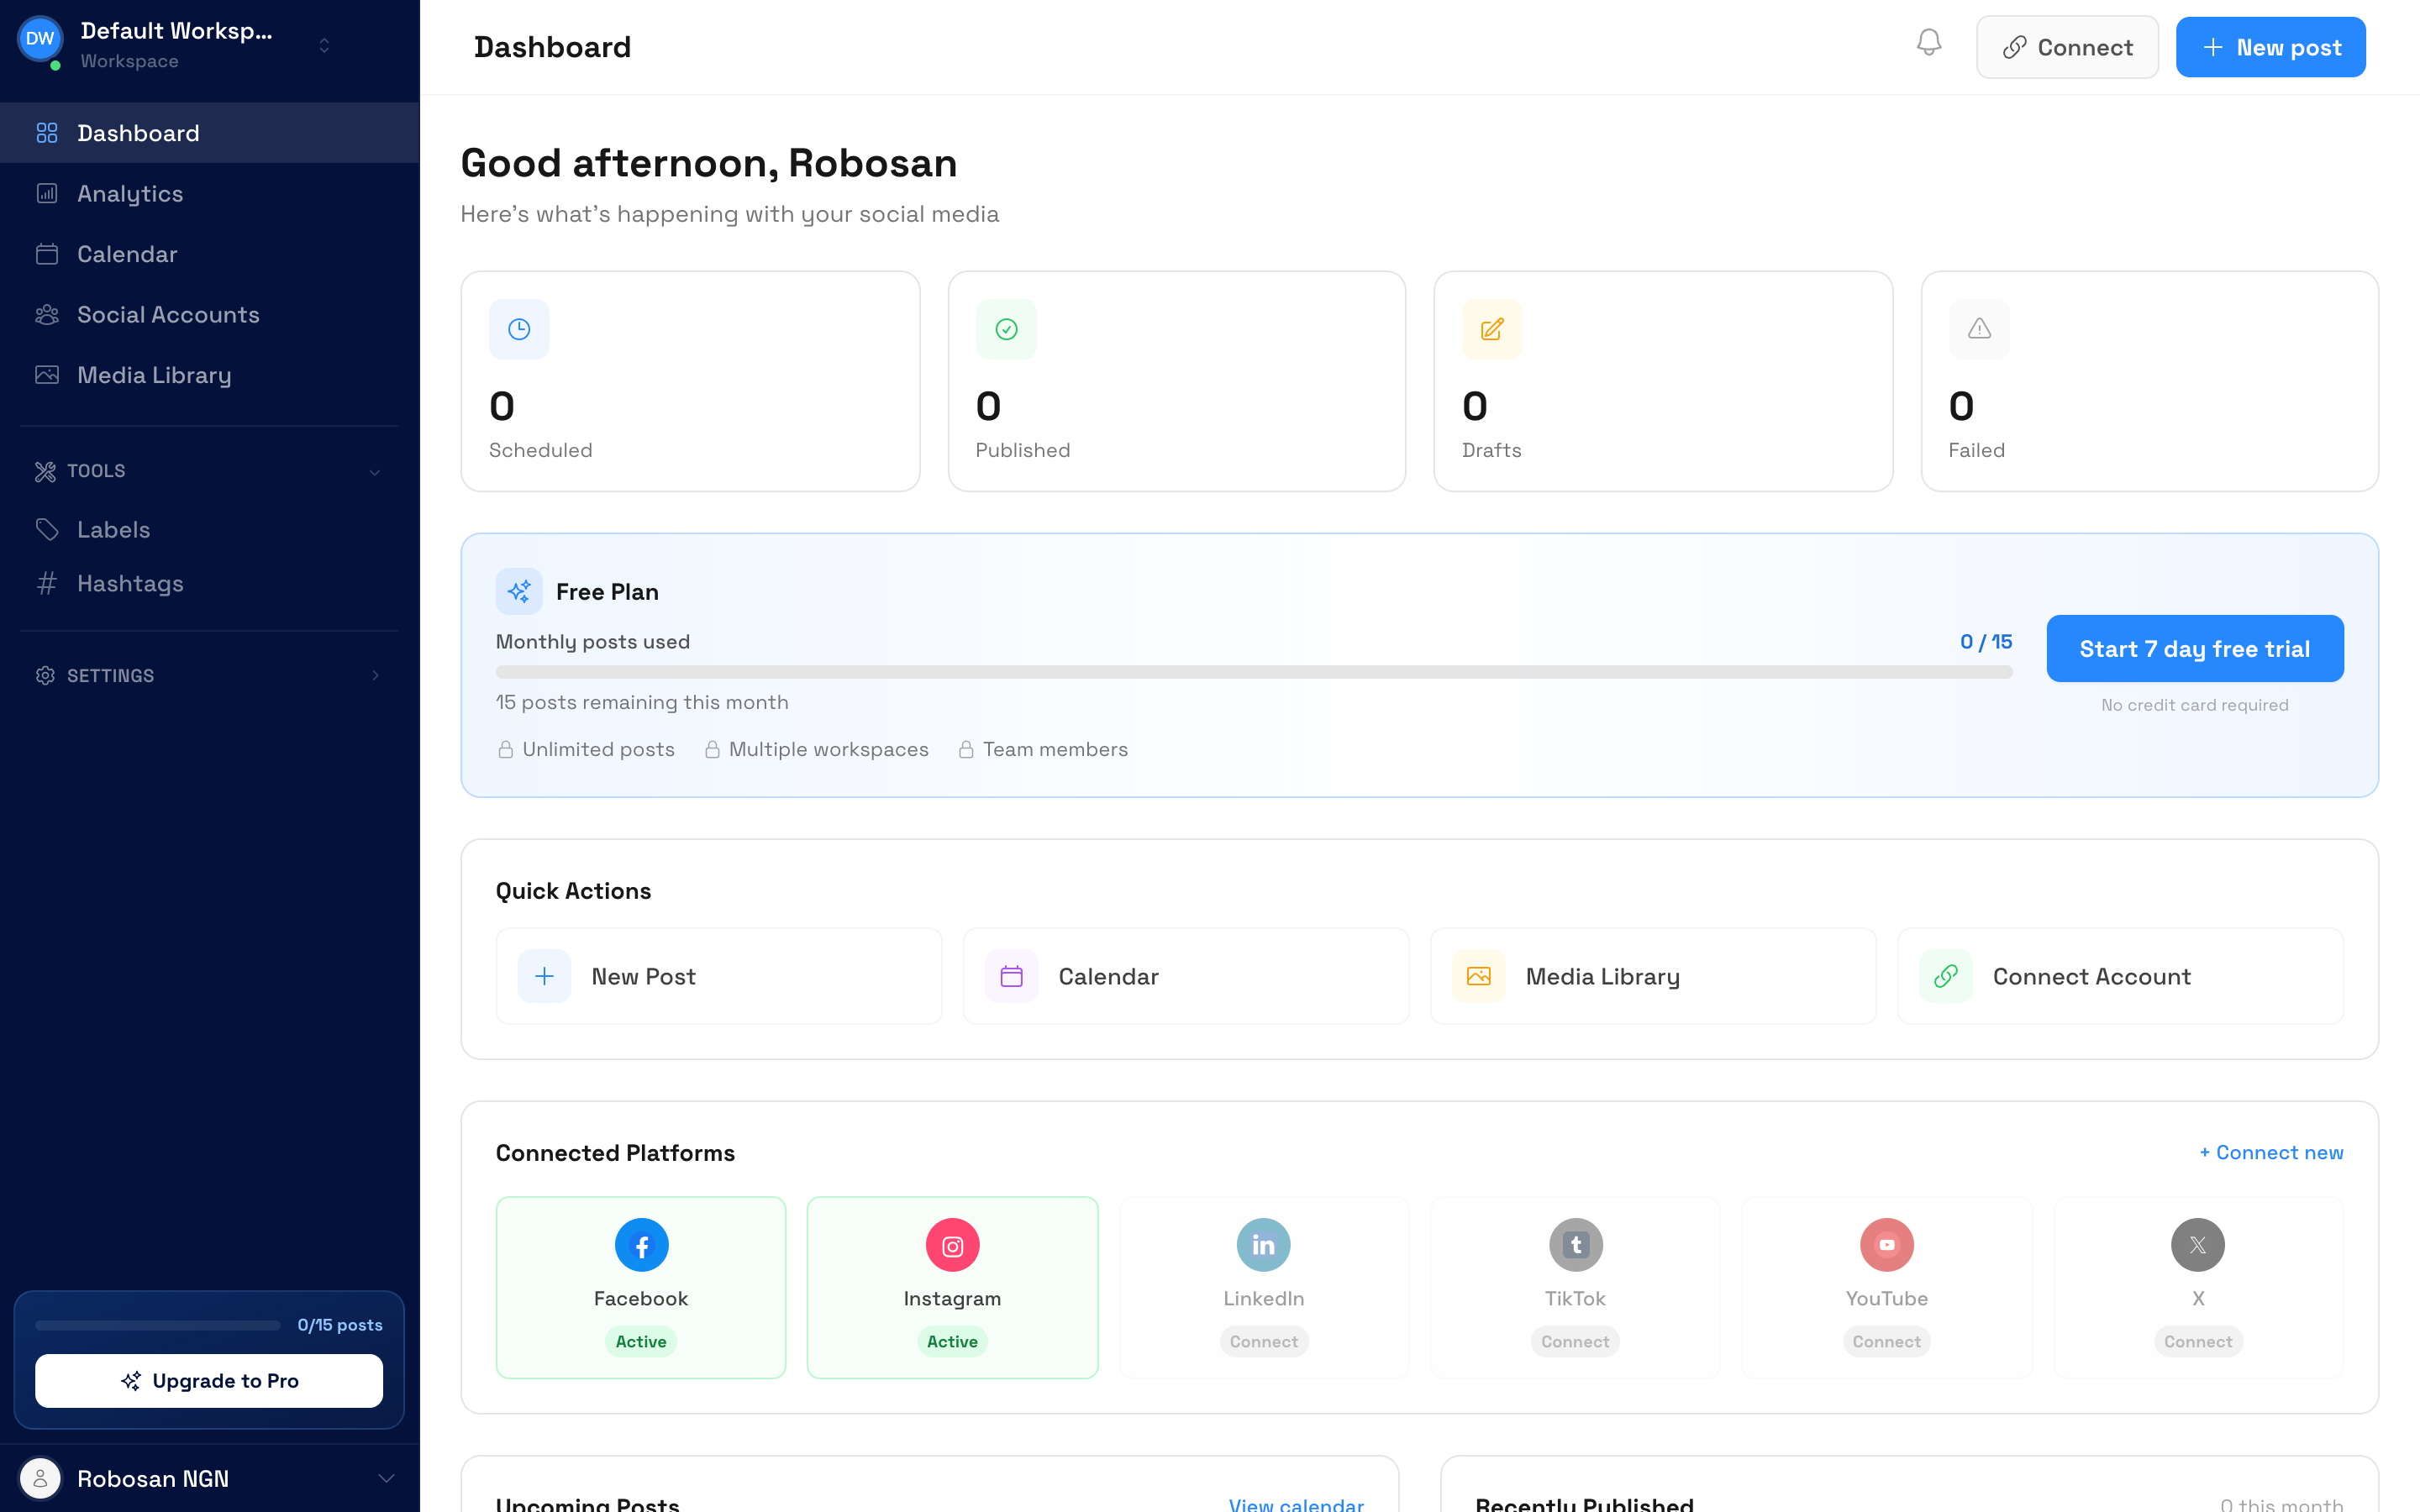This screenshot has width=2420, height=1512.
Task: Open Labels from the Tools section
Action: 112,529
